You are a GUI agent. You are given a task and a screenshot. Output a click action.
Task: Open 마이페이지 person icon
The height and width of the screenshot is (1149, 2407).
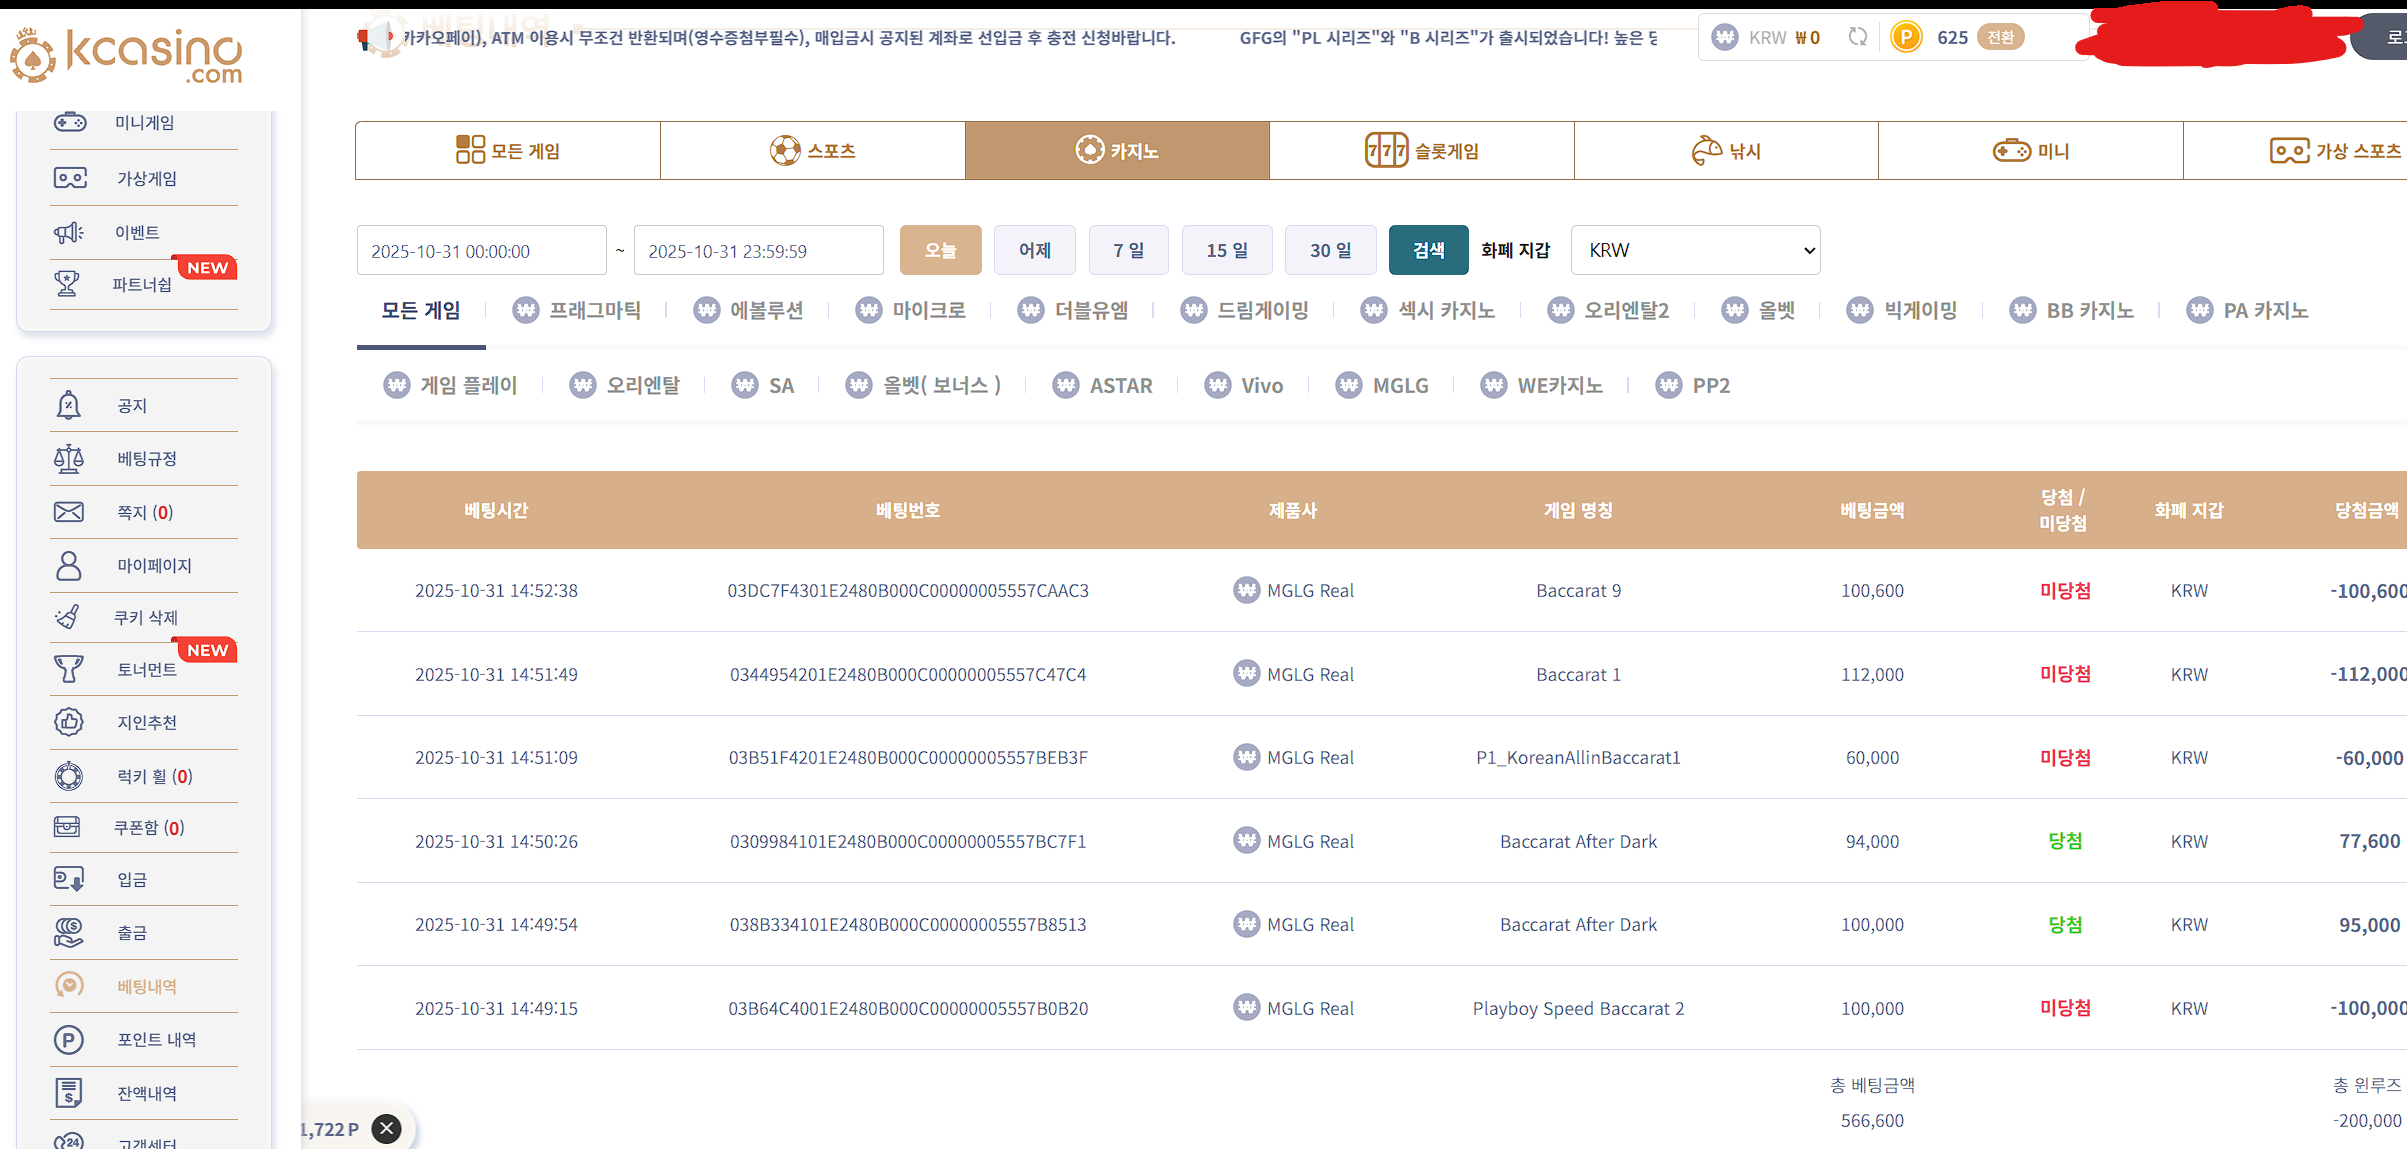coord(68,566)
